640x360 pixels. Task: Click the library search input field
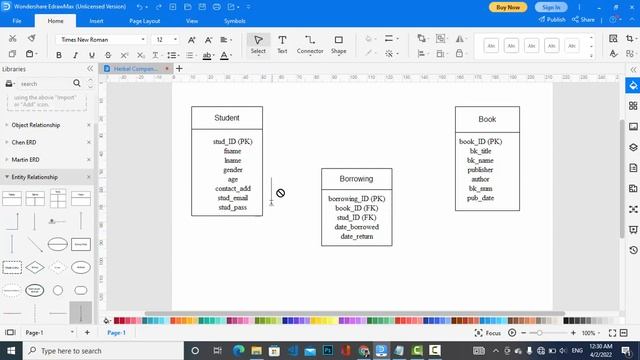tap(45, 84)
